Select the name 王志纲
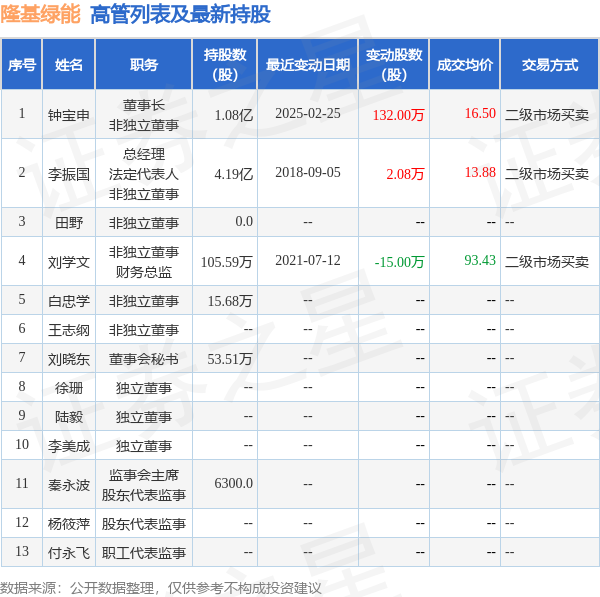 point(69,330)
